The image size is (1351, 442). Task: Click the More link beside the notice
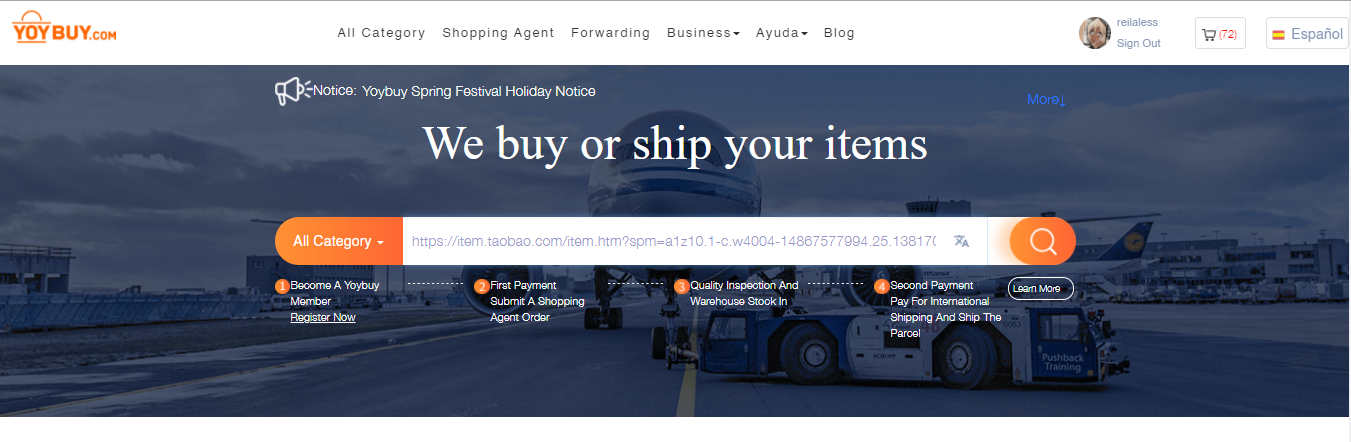click(x=1047, y=100)
